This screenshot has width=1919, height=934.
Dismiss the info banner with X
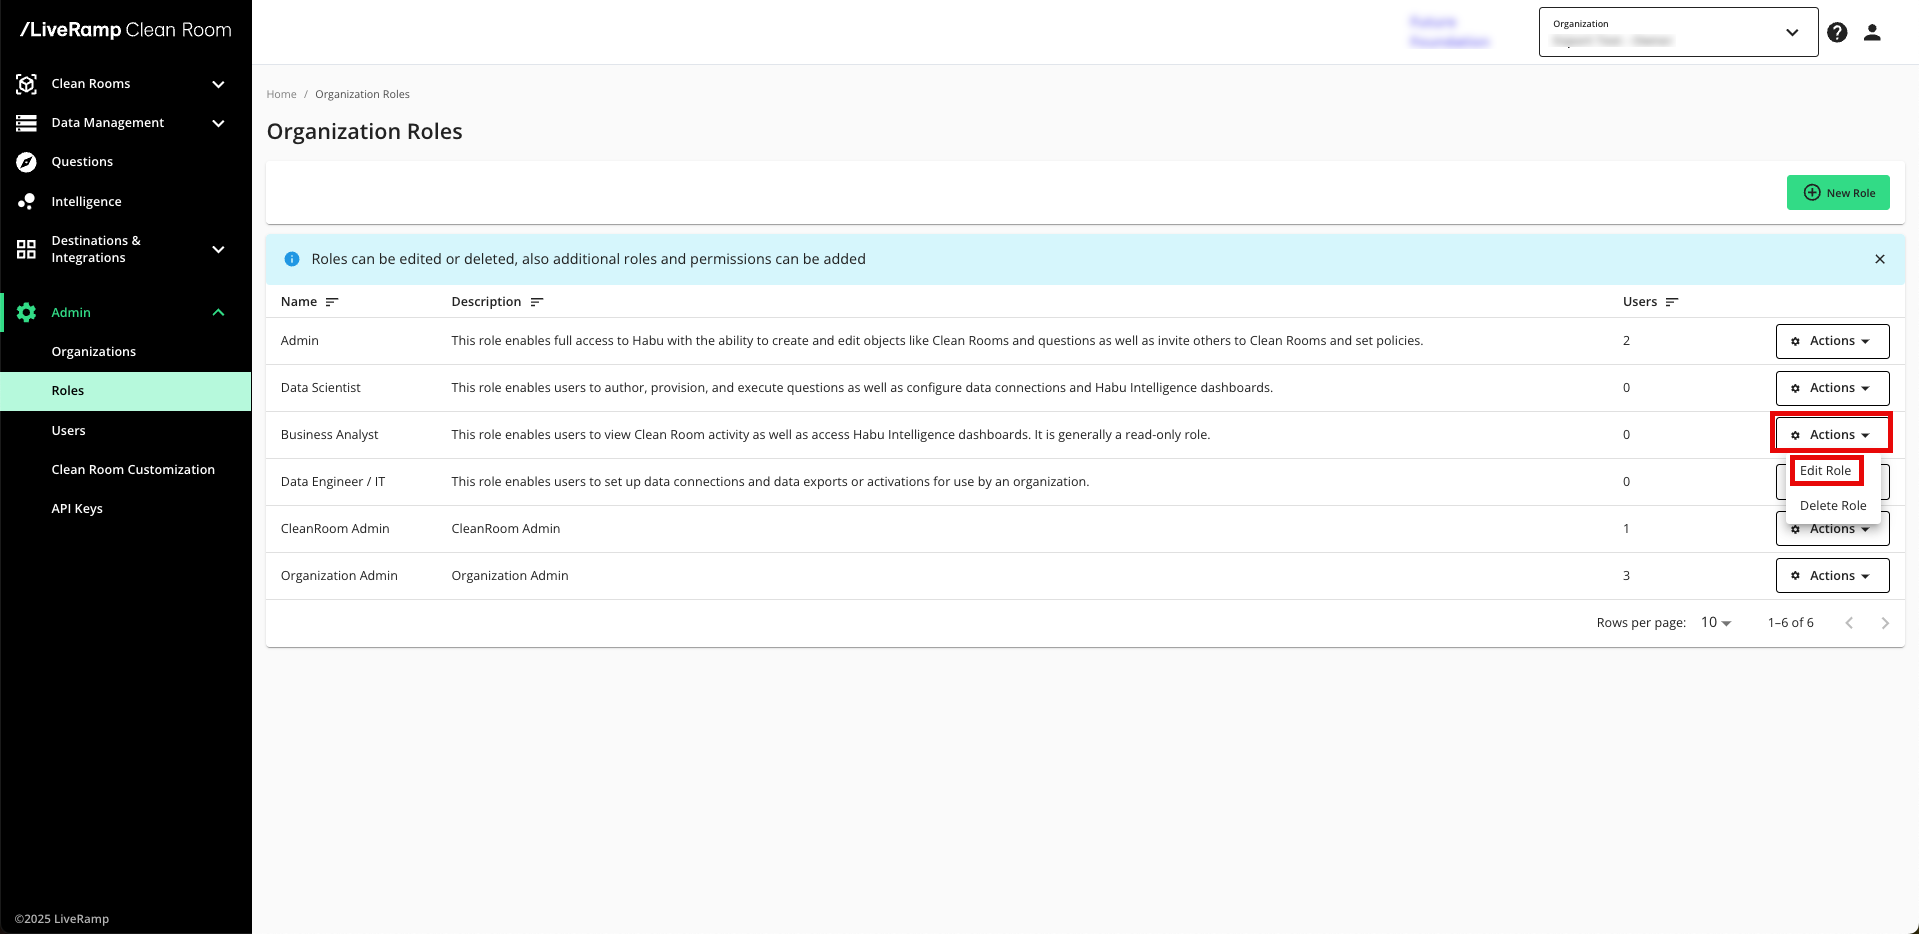point(1880,259)
